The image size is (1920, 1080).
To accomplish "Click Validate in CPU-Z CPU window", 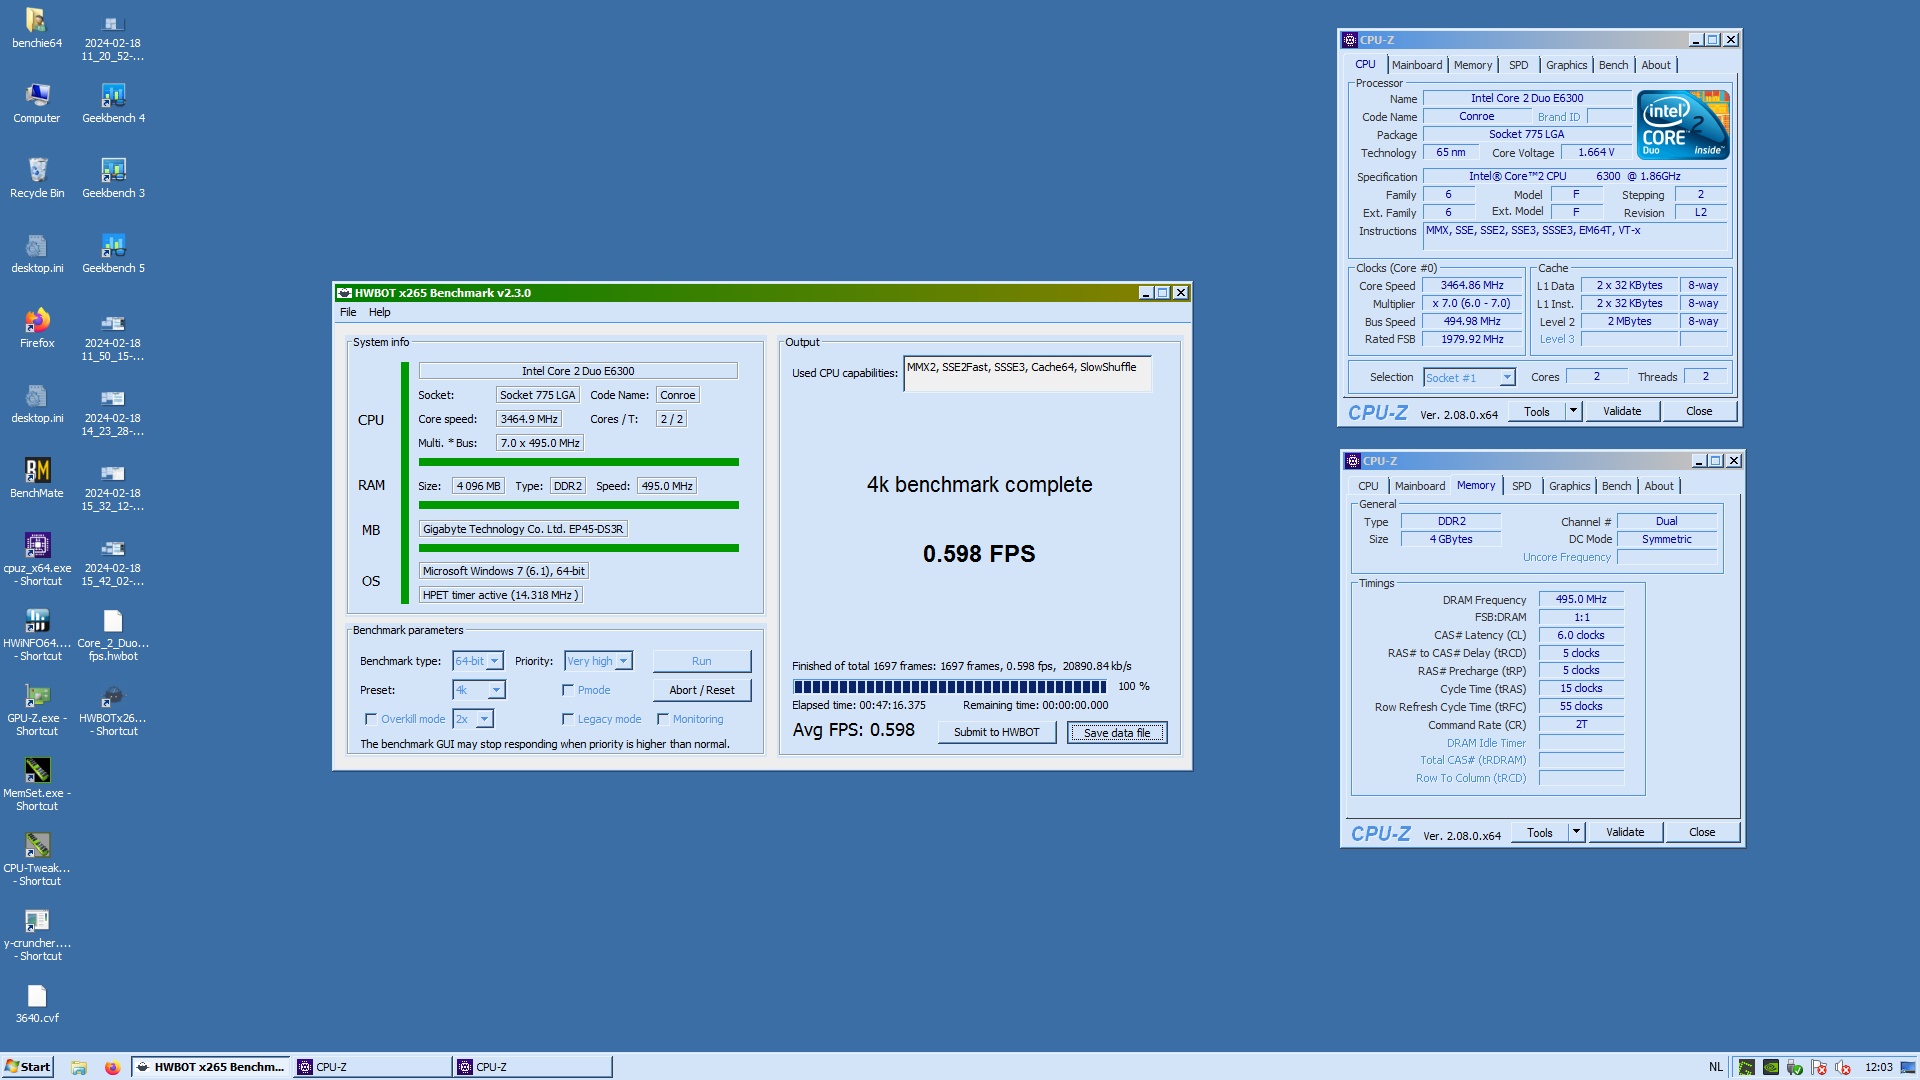I will [1622, 411].
